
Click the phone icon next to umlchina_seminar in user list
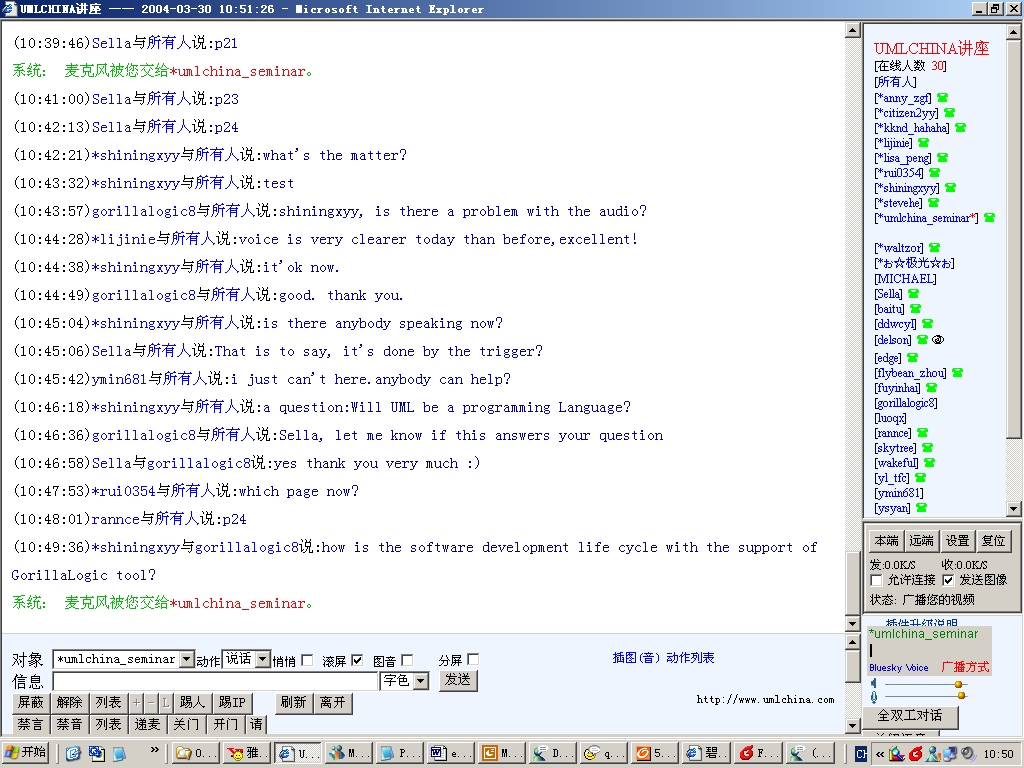click(x=989, y=218)
